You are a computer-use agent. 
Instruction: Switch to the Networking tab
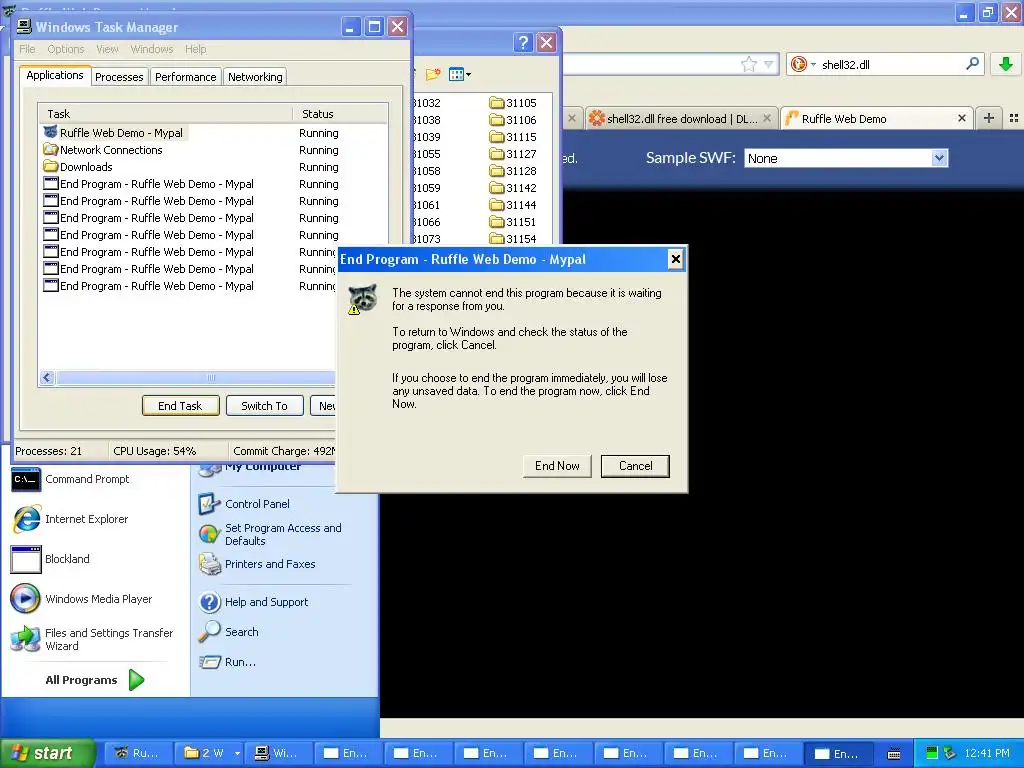tap(255, 76)
